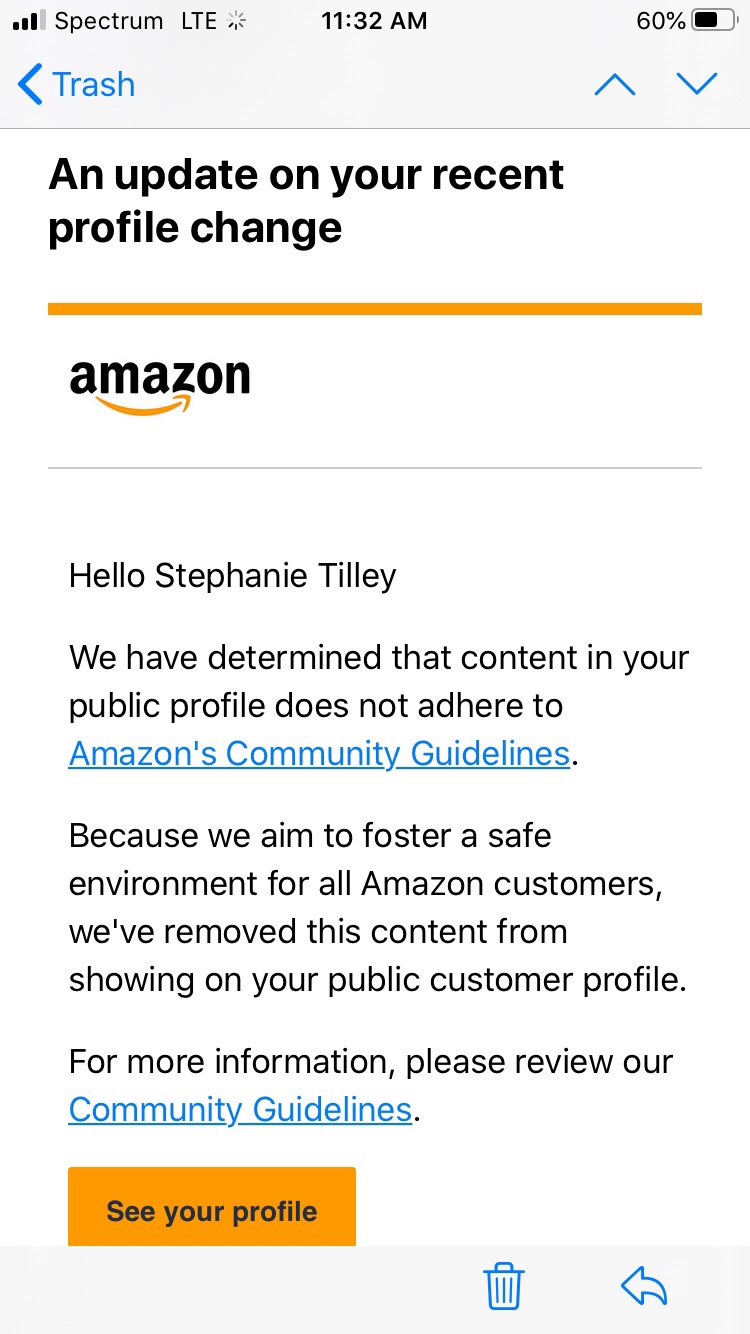Tap the "Hello Stephanie Tilley" greeting
This screenshot has width=750, height=1334.
pos(232,576)
